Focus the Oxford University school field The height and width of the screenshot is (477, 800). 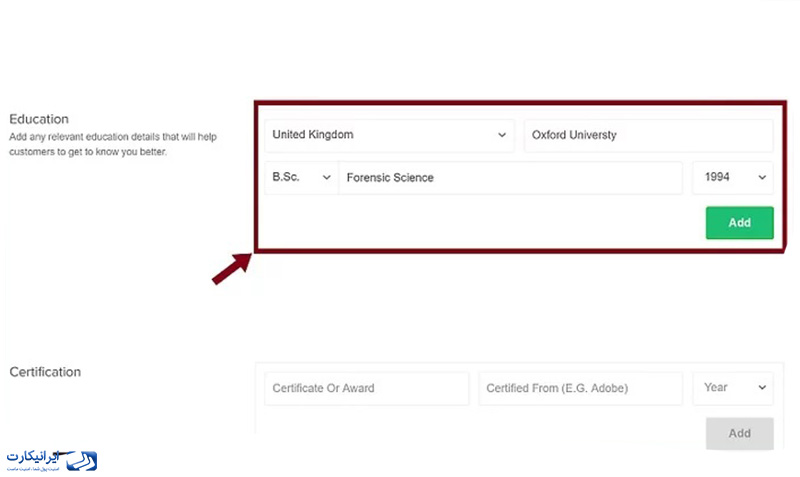pyautogui.click(x=649, y=135)
